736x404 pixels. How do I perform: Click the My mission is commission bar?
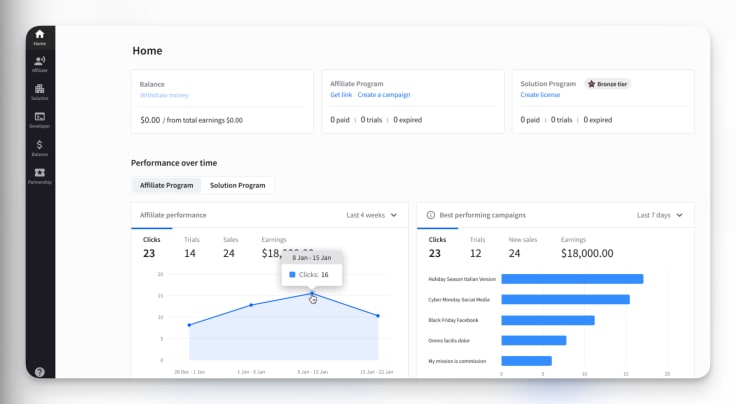coord(526,361)
